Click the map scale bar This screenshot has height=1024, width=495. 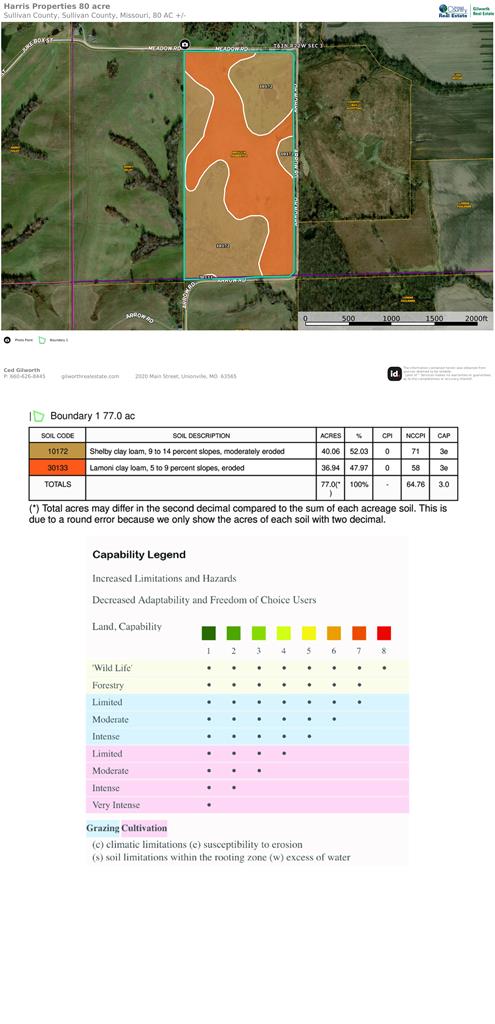coord(396,321)
